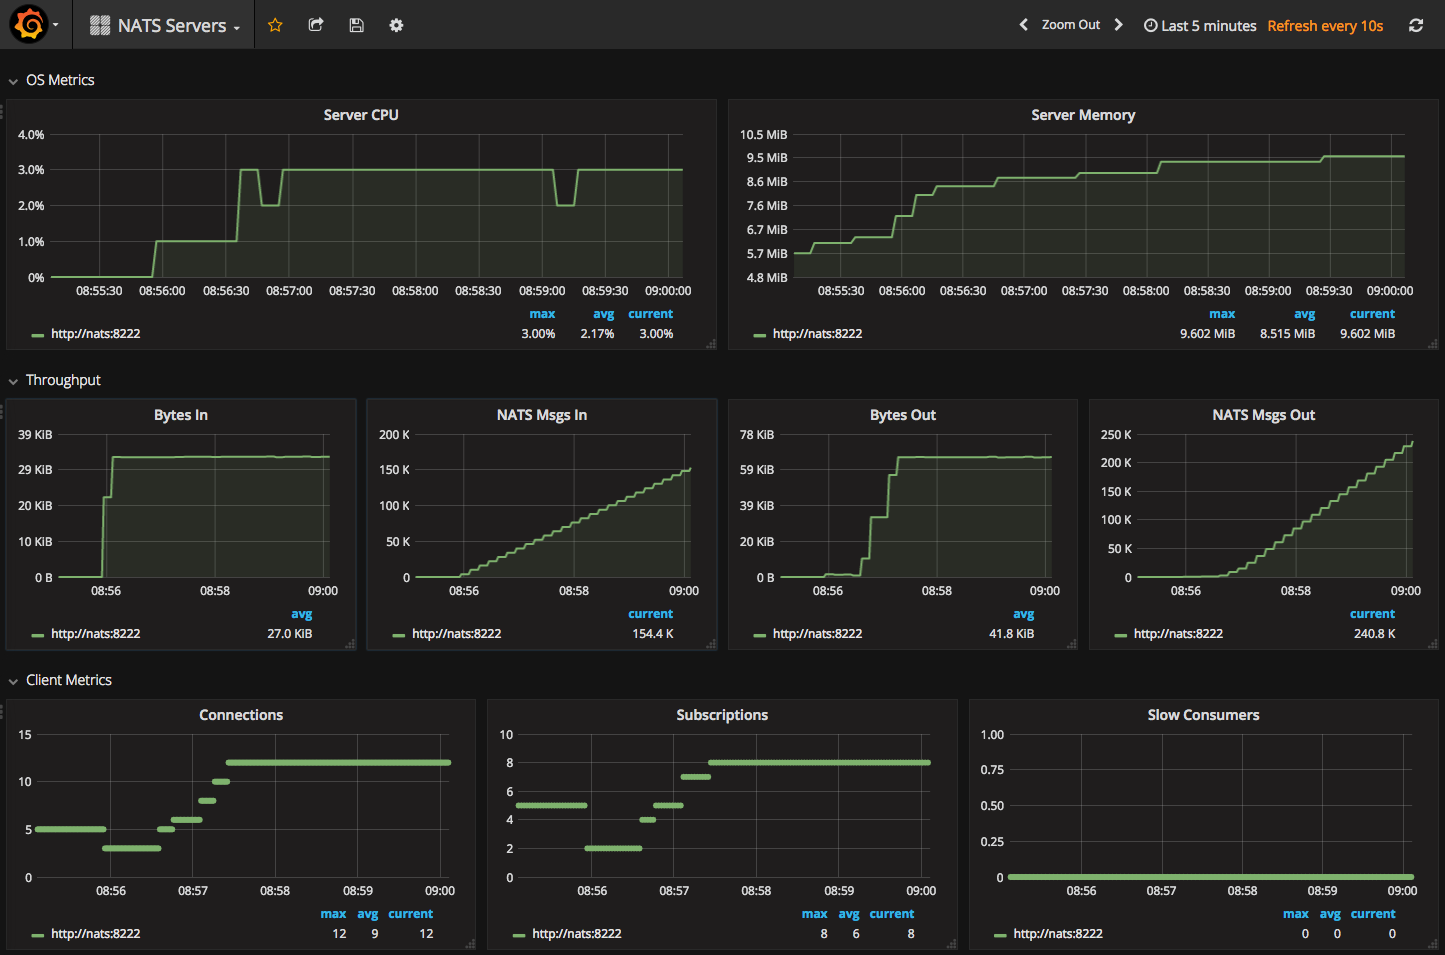The image size is (1445, 955).
Task: Open dashboard settings gear
Action: pyautogui.click(x=396, y=25)
